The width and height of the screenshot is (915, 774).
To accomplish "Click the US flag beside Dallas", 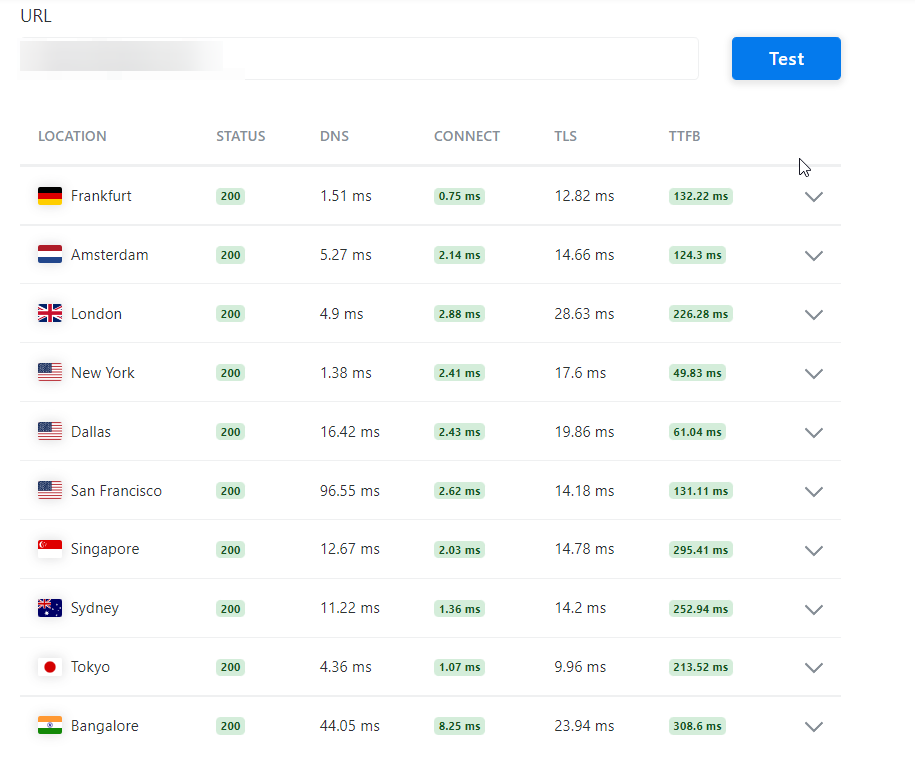I will click(x=50, y=431).
